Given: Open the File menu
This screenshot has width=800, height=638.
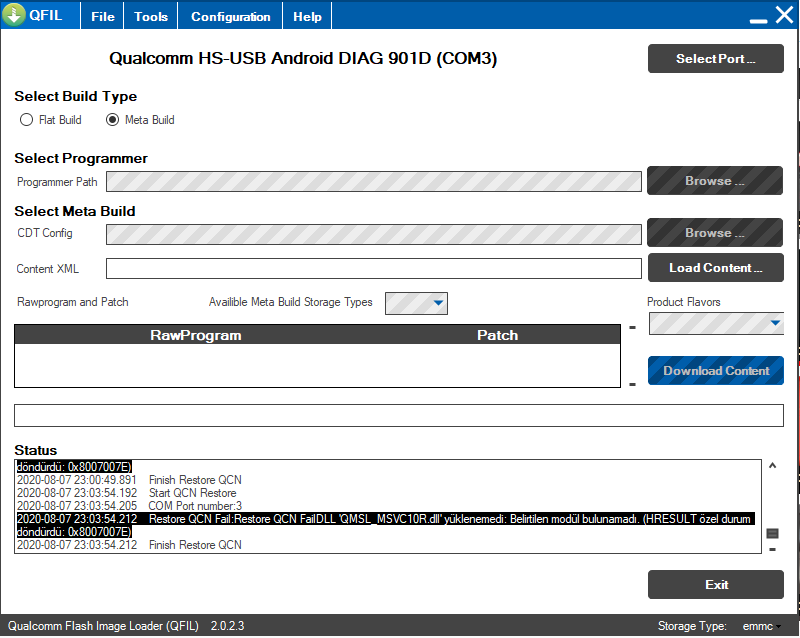Looking at the screenshot, I should (x=103, y=16).
